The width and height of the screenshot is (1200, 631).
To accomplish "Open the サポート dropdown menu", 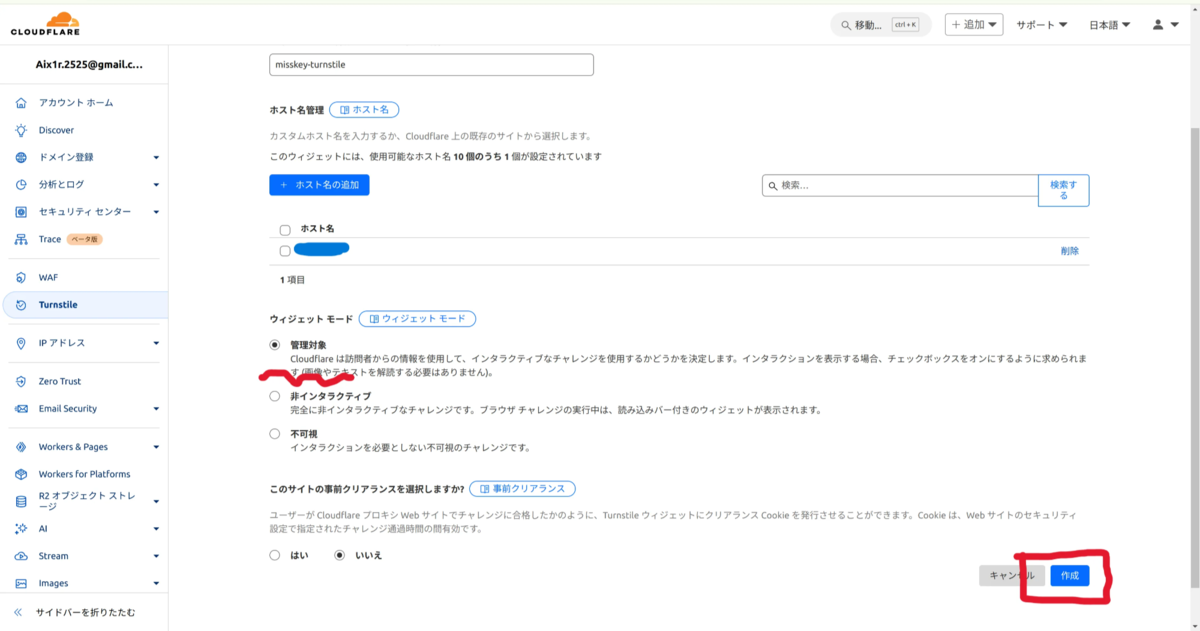I will click(x=1042, y=24).
